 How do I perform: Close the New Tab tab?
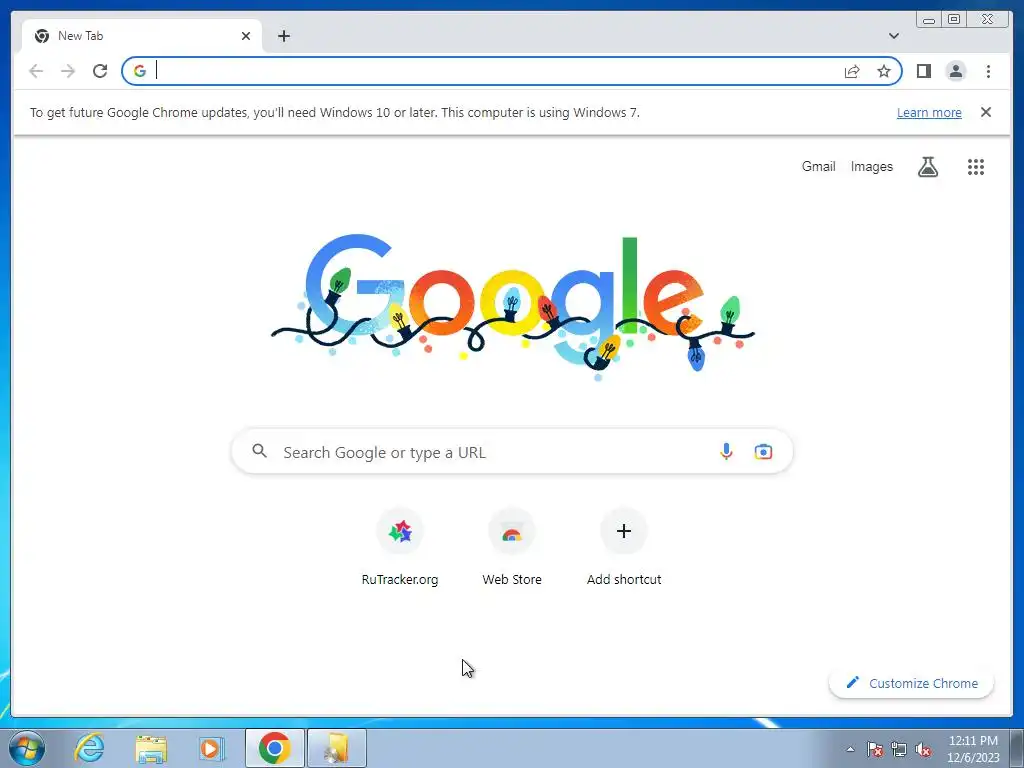pyautogui.click(x=246, y=36)
